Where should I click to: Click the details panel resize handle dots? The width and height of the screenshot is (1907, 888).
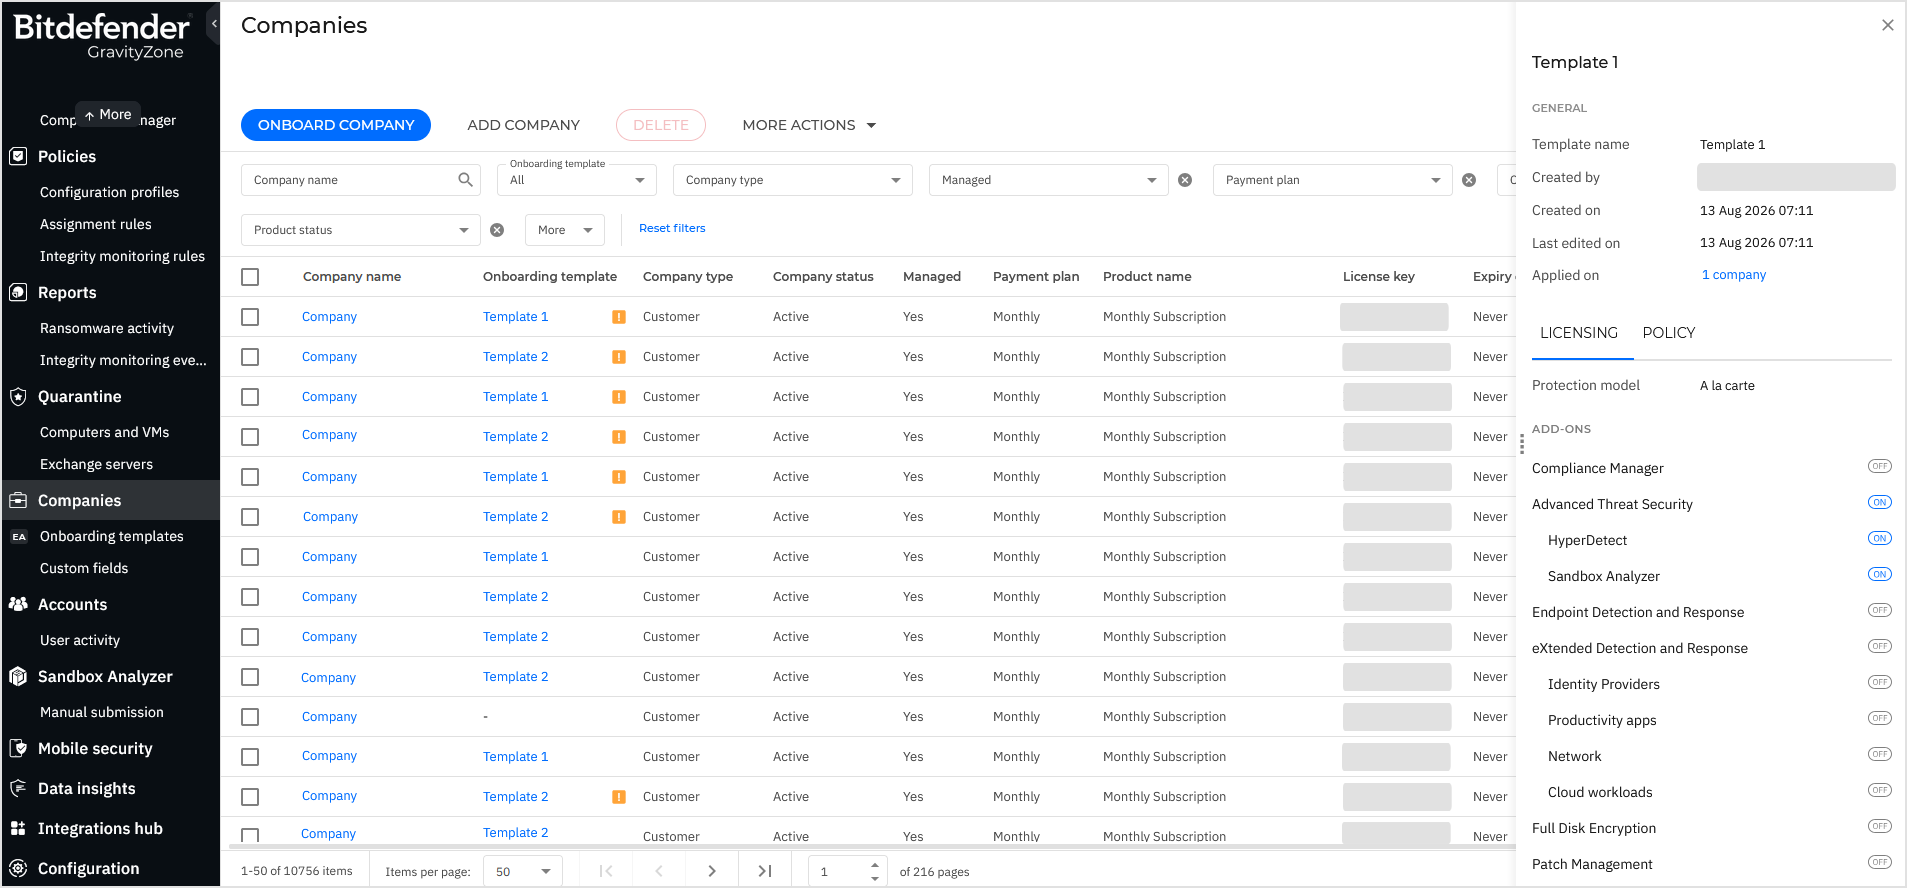tap(1521, 444)
